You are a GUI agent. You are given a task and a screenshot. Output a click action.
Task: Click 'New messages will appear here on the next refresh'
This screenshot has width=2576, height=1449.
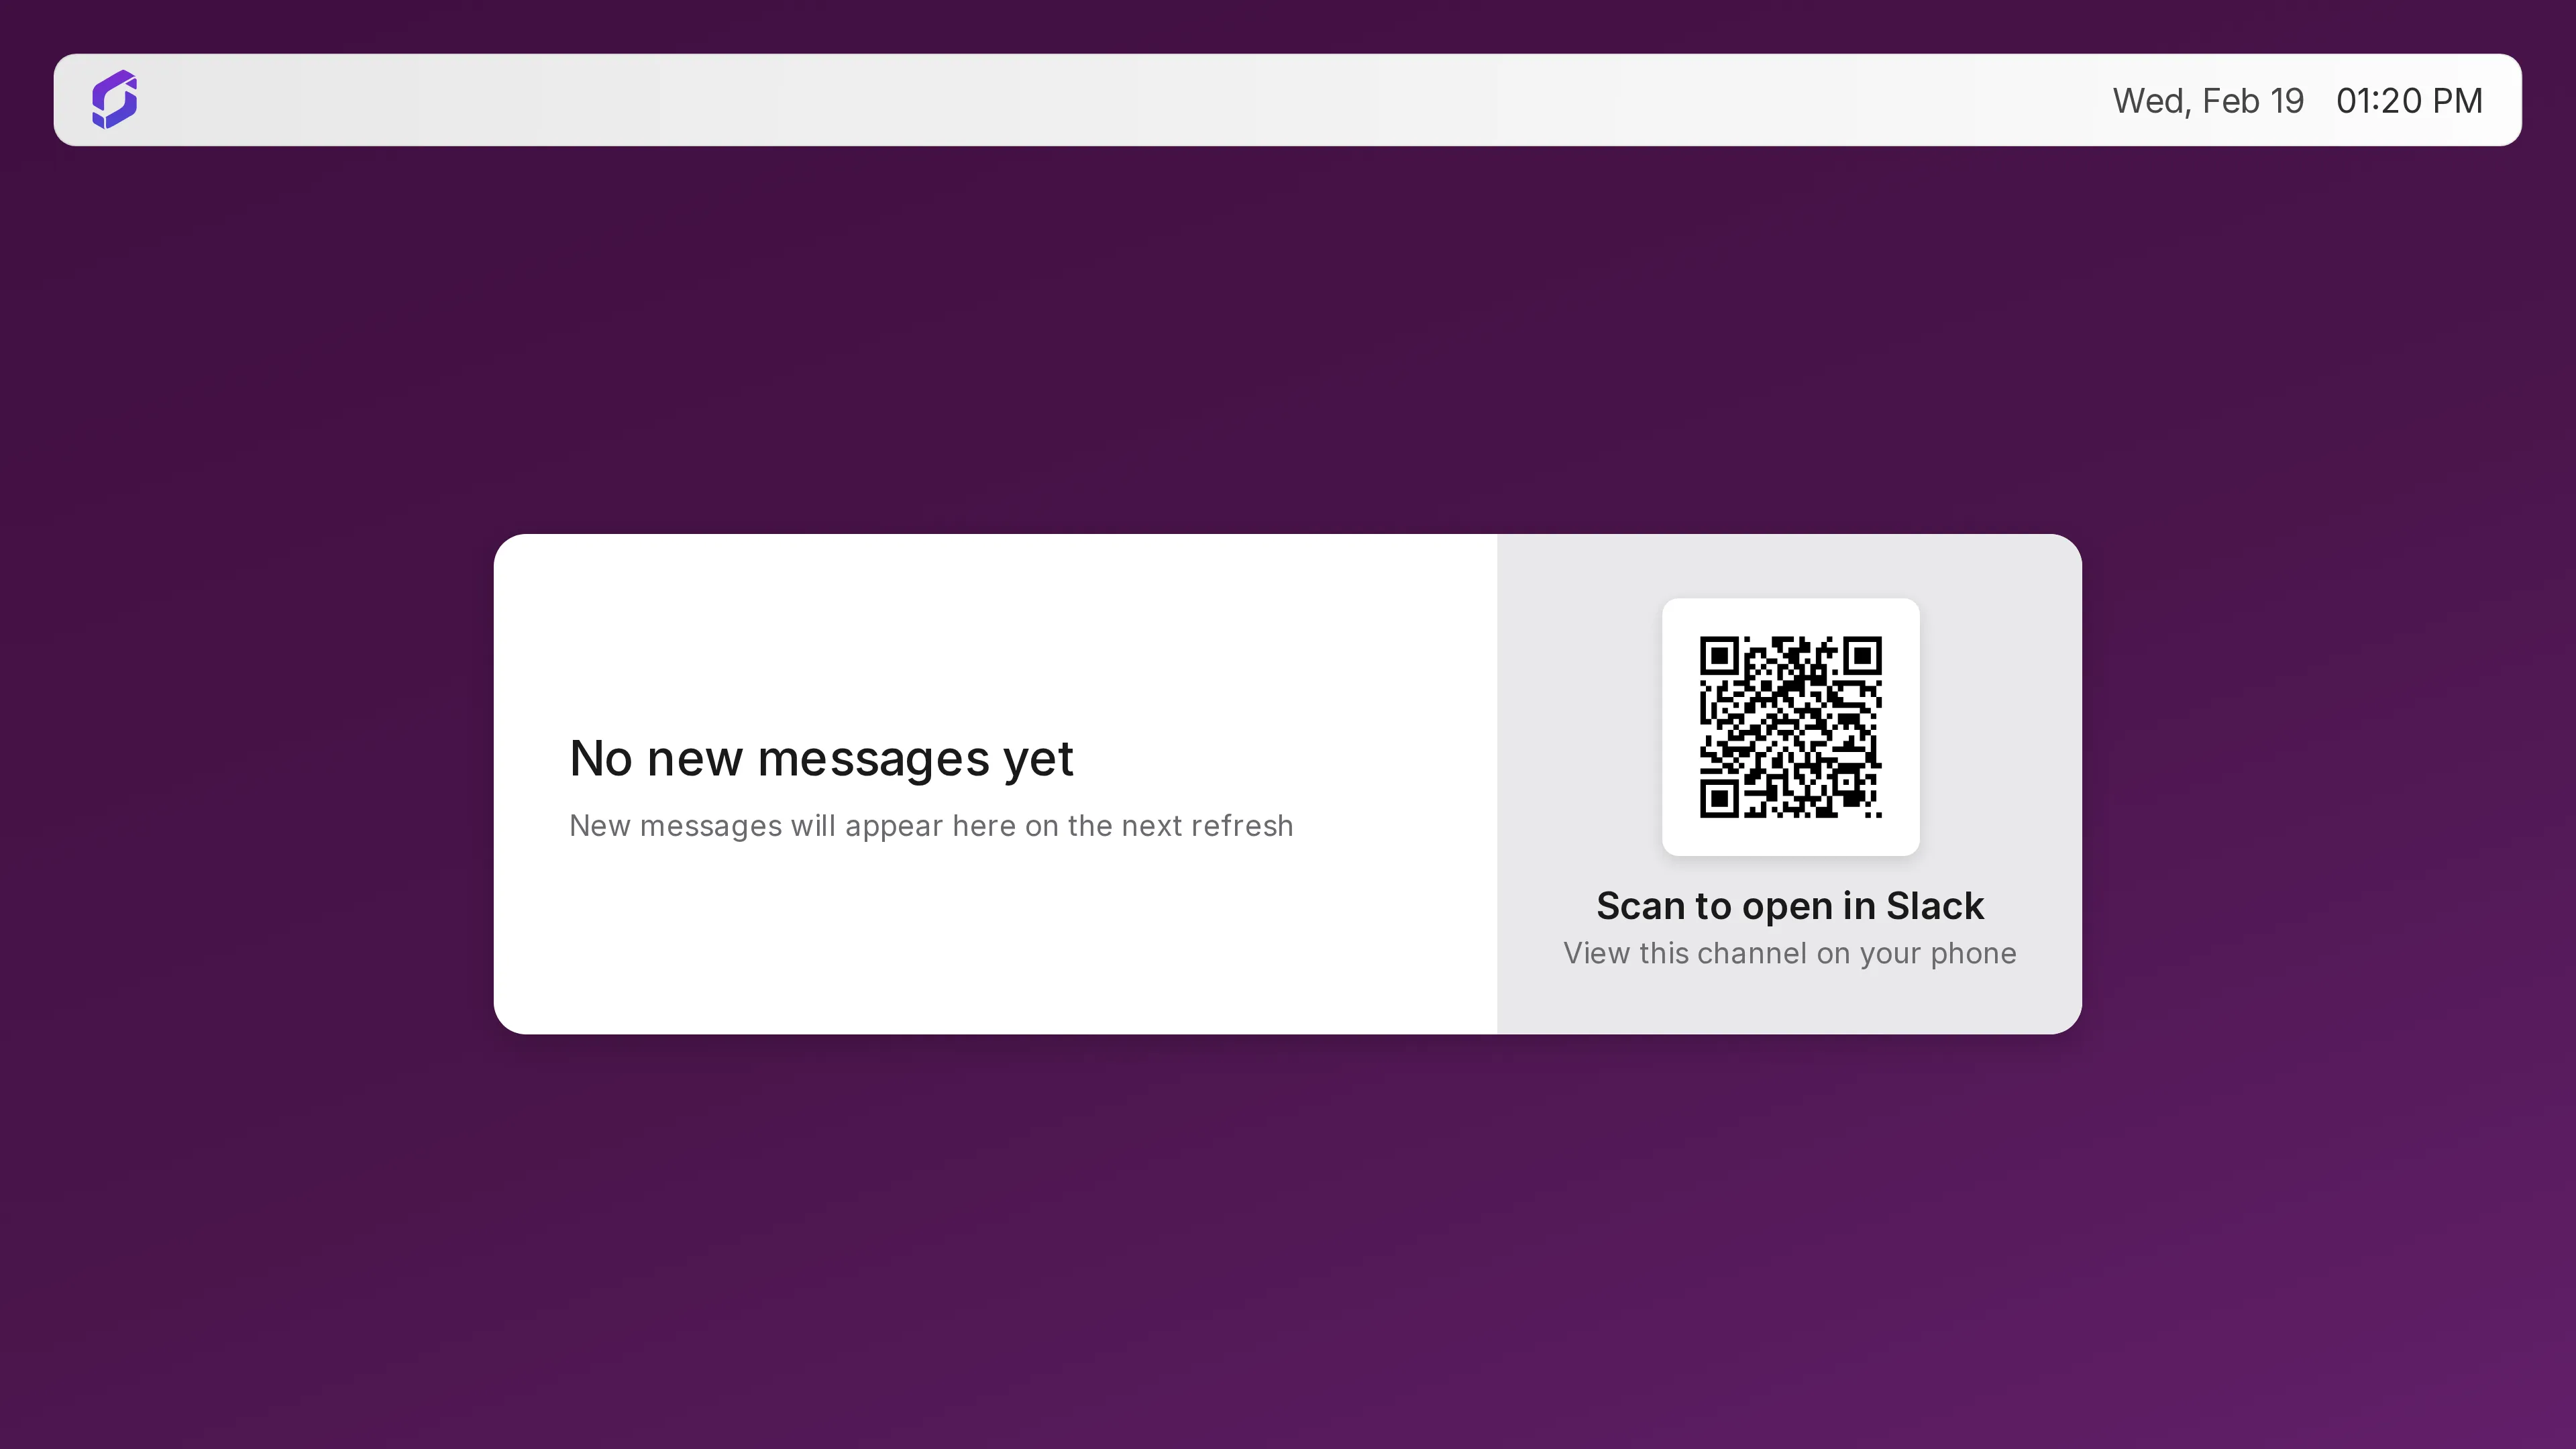coord(931,826)
